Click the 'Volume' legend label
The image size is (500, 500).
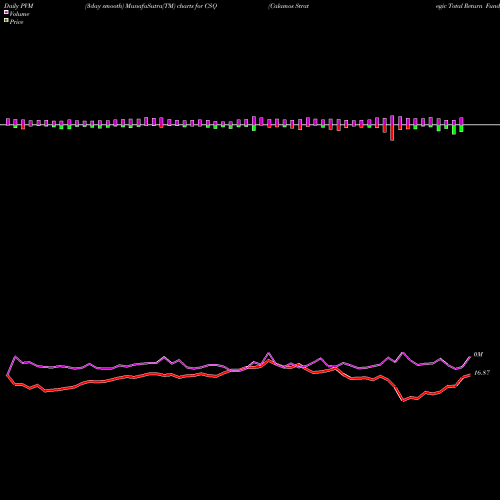[19, 14]
